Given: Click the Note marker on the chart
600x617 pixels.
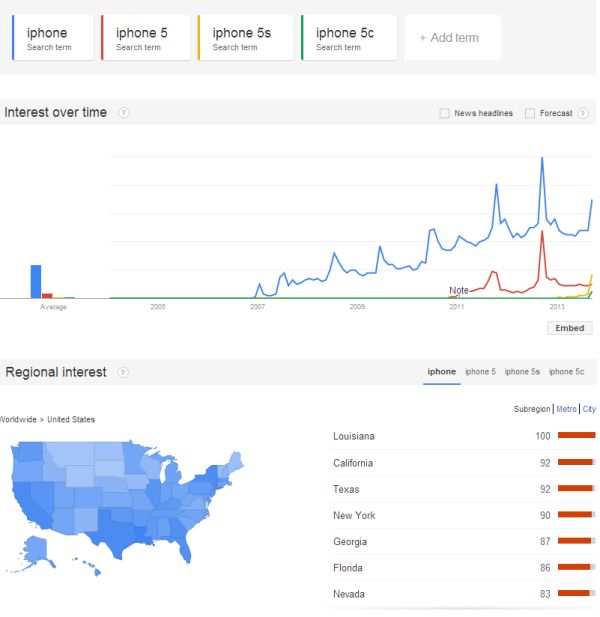Looking at the screenshot, I should 459,290.
